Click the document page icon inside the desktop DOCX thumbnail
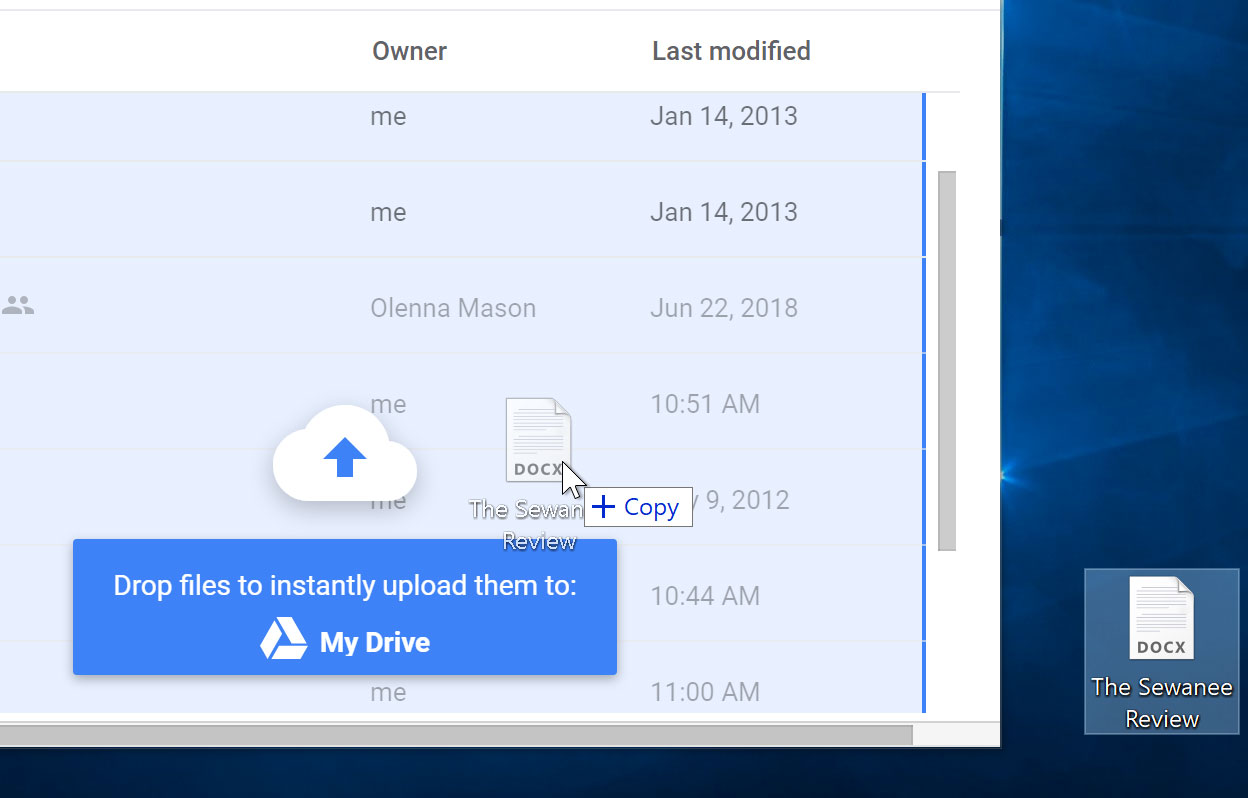 tap(1161, 616)
